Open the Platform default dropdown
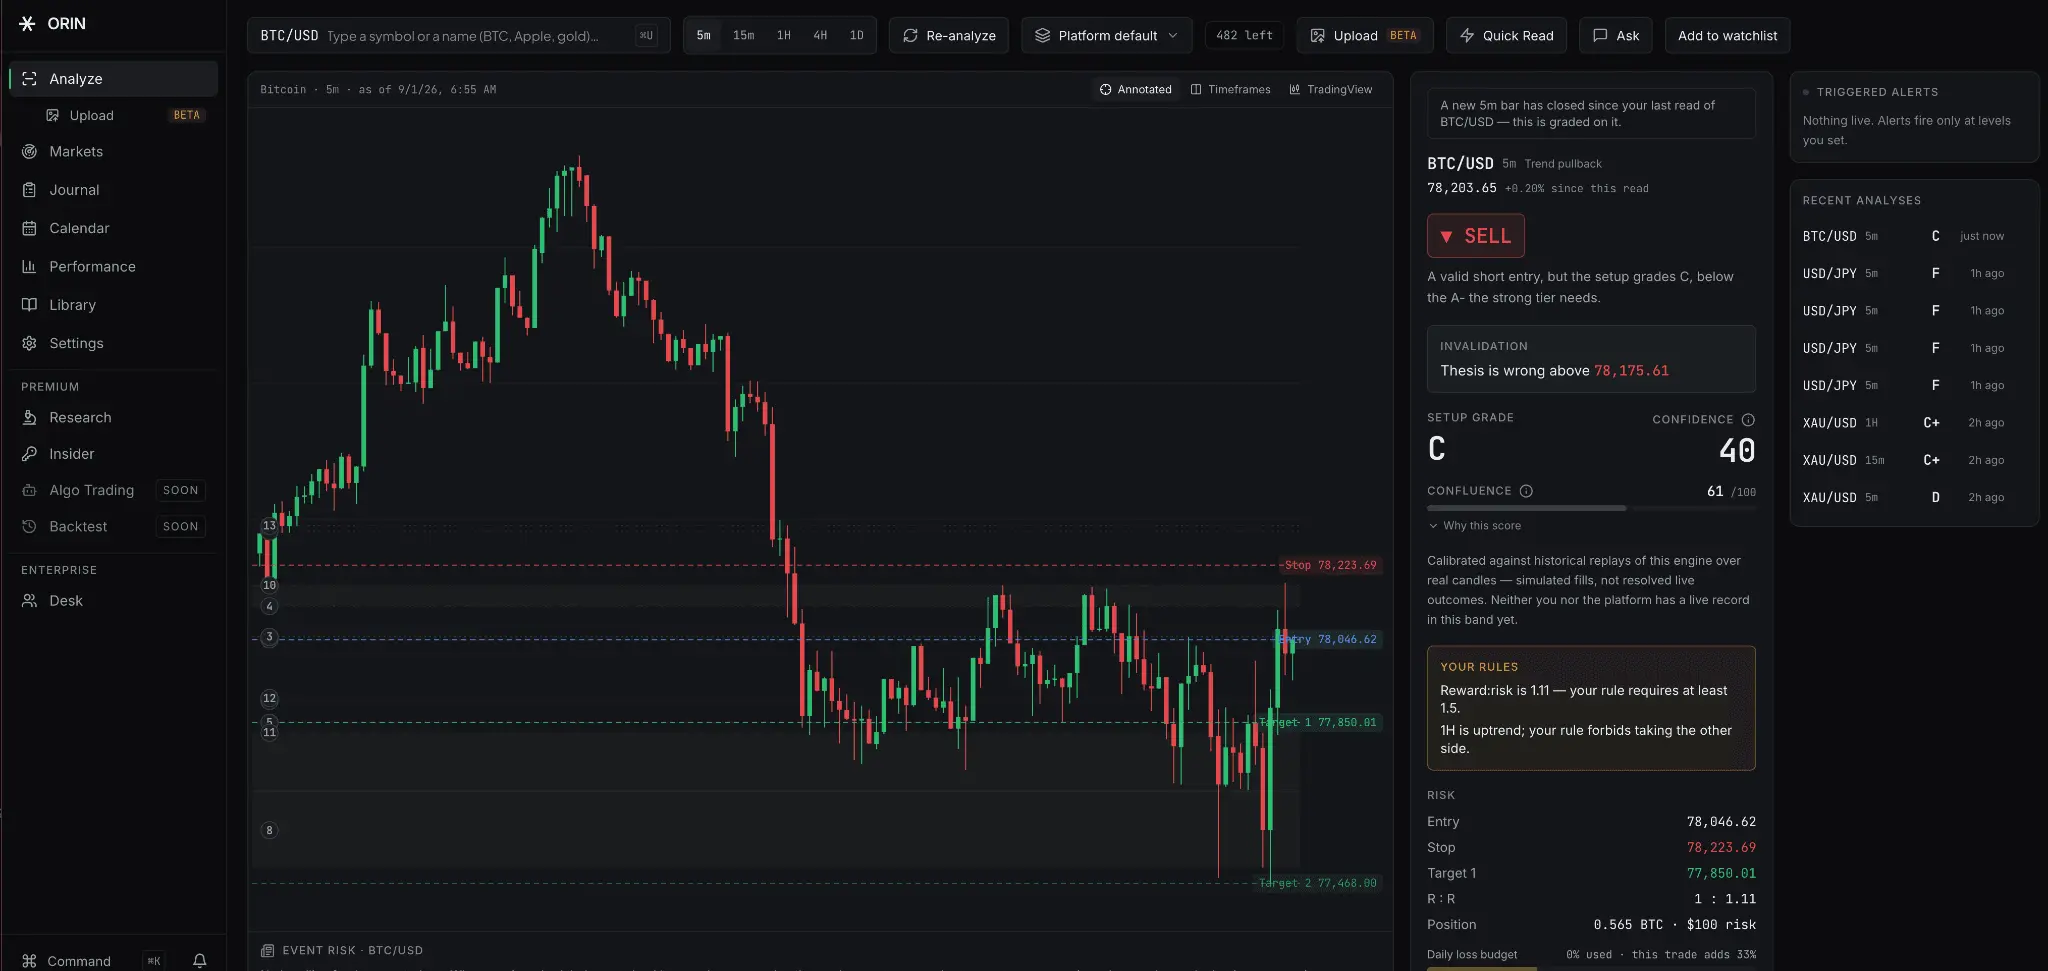The height and width of the screenshot is (971, 2048). click(1107, 35)
